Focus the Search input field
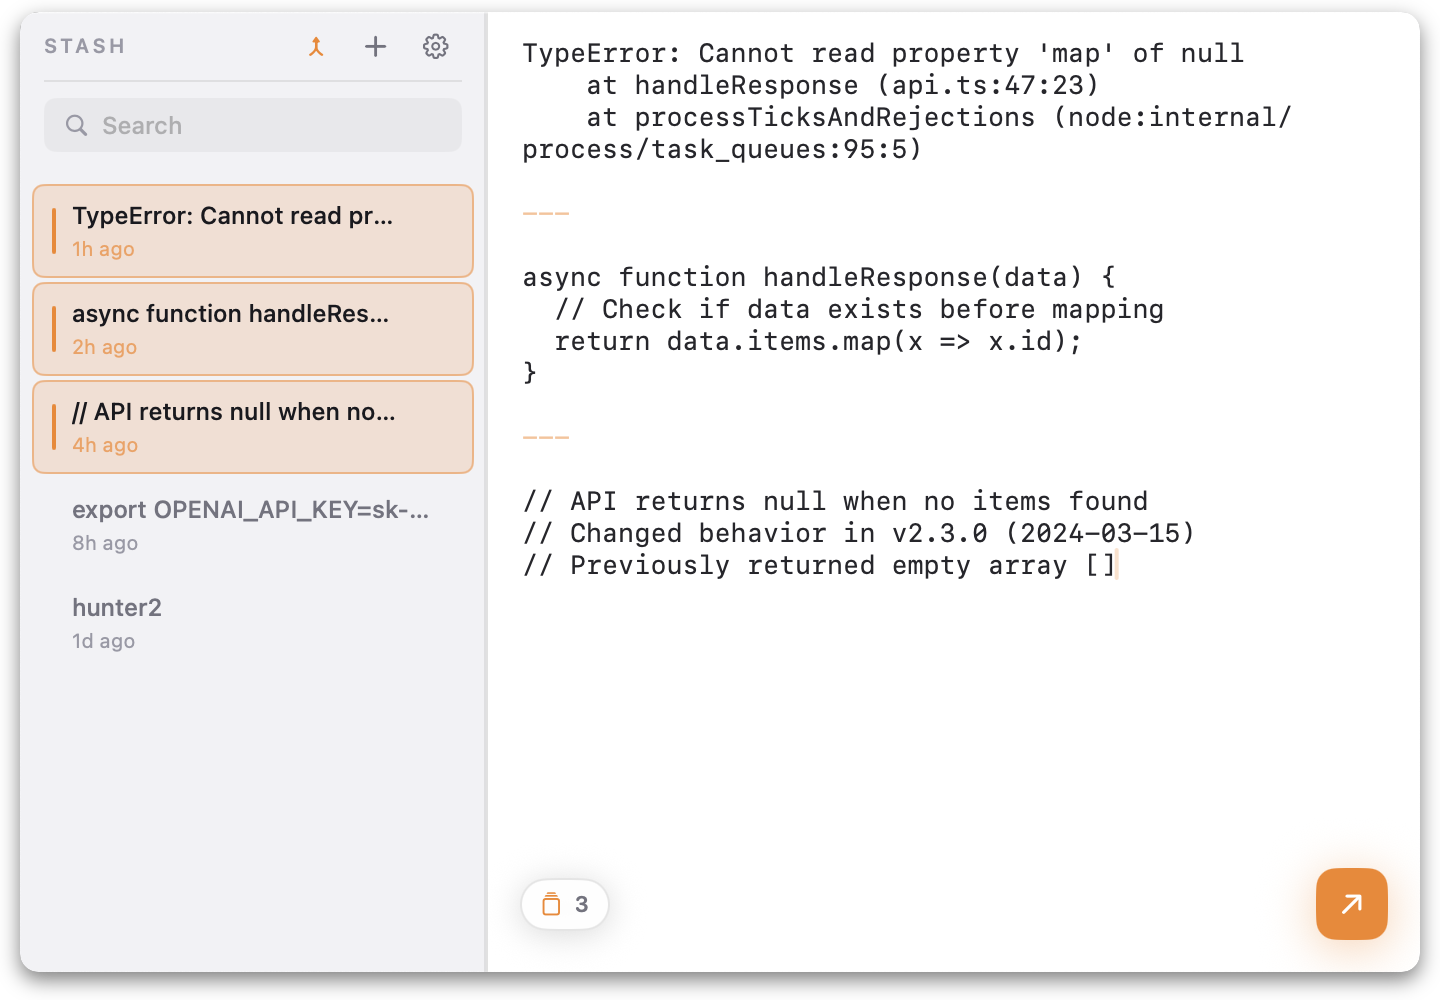The image size is (1440, 1000). (270, 126)
